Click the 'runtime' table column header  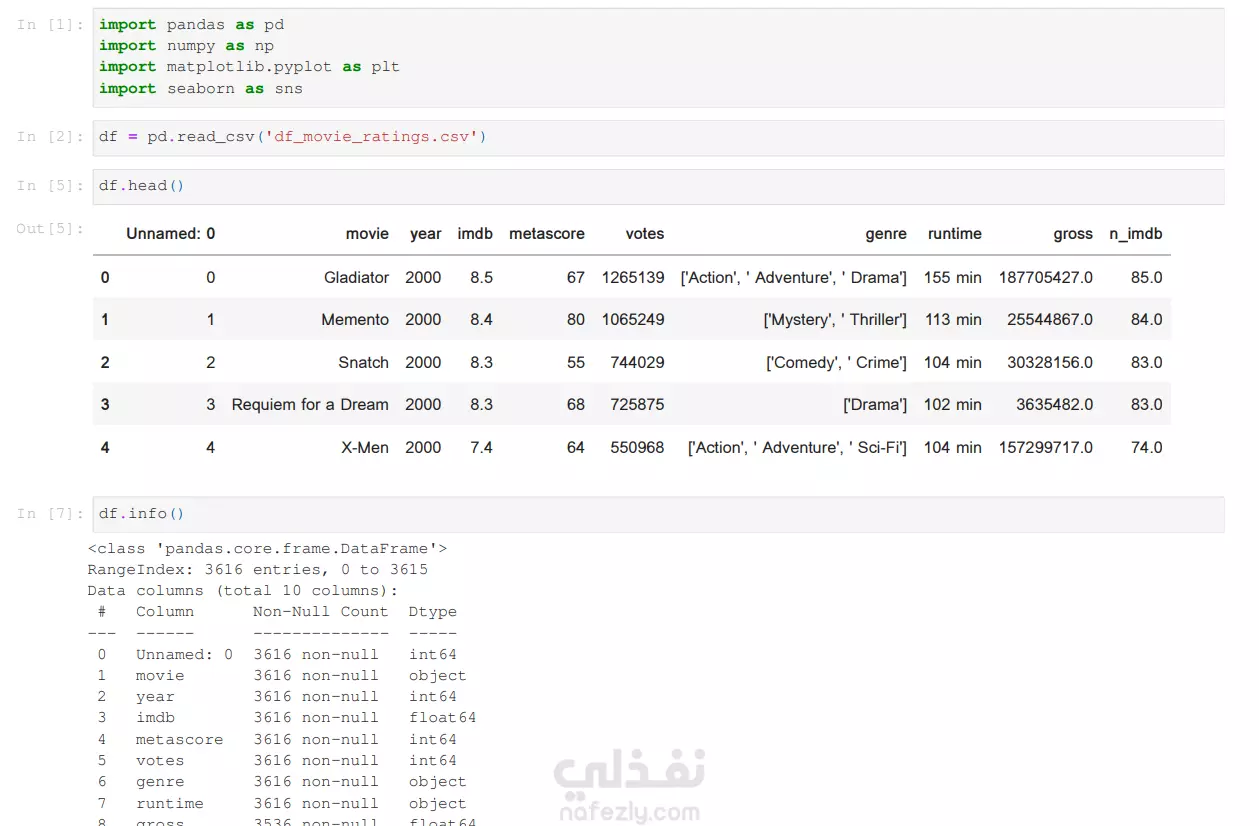pyautogui.click(x=954, y=233)
